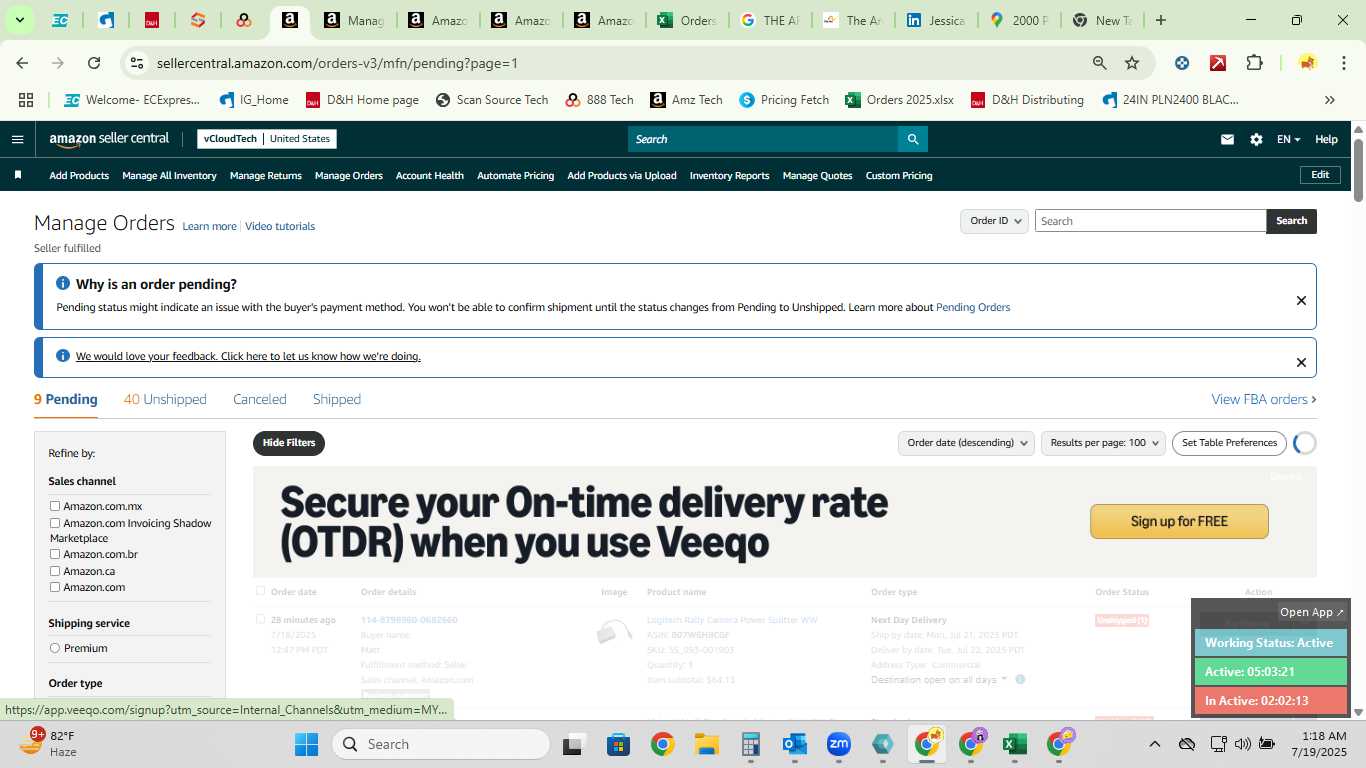Image resolution: width=1366 pixels, height=768 pixels.
Task: Open the Automate Pricing menu item
Action: (515, 175)
